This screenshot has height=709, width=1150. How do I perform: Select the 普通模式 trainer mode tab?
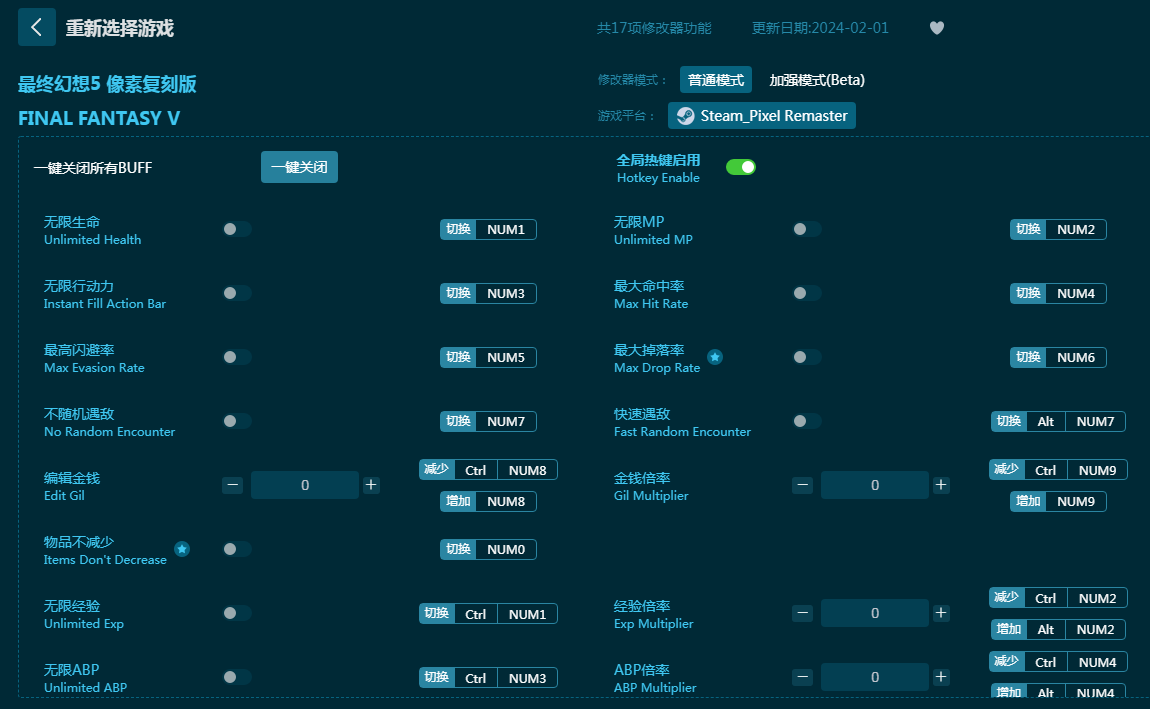click(716, 80)
